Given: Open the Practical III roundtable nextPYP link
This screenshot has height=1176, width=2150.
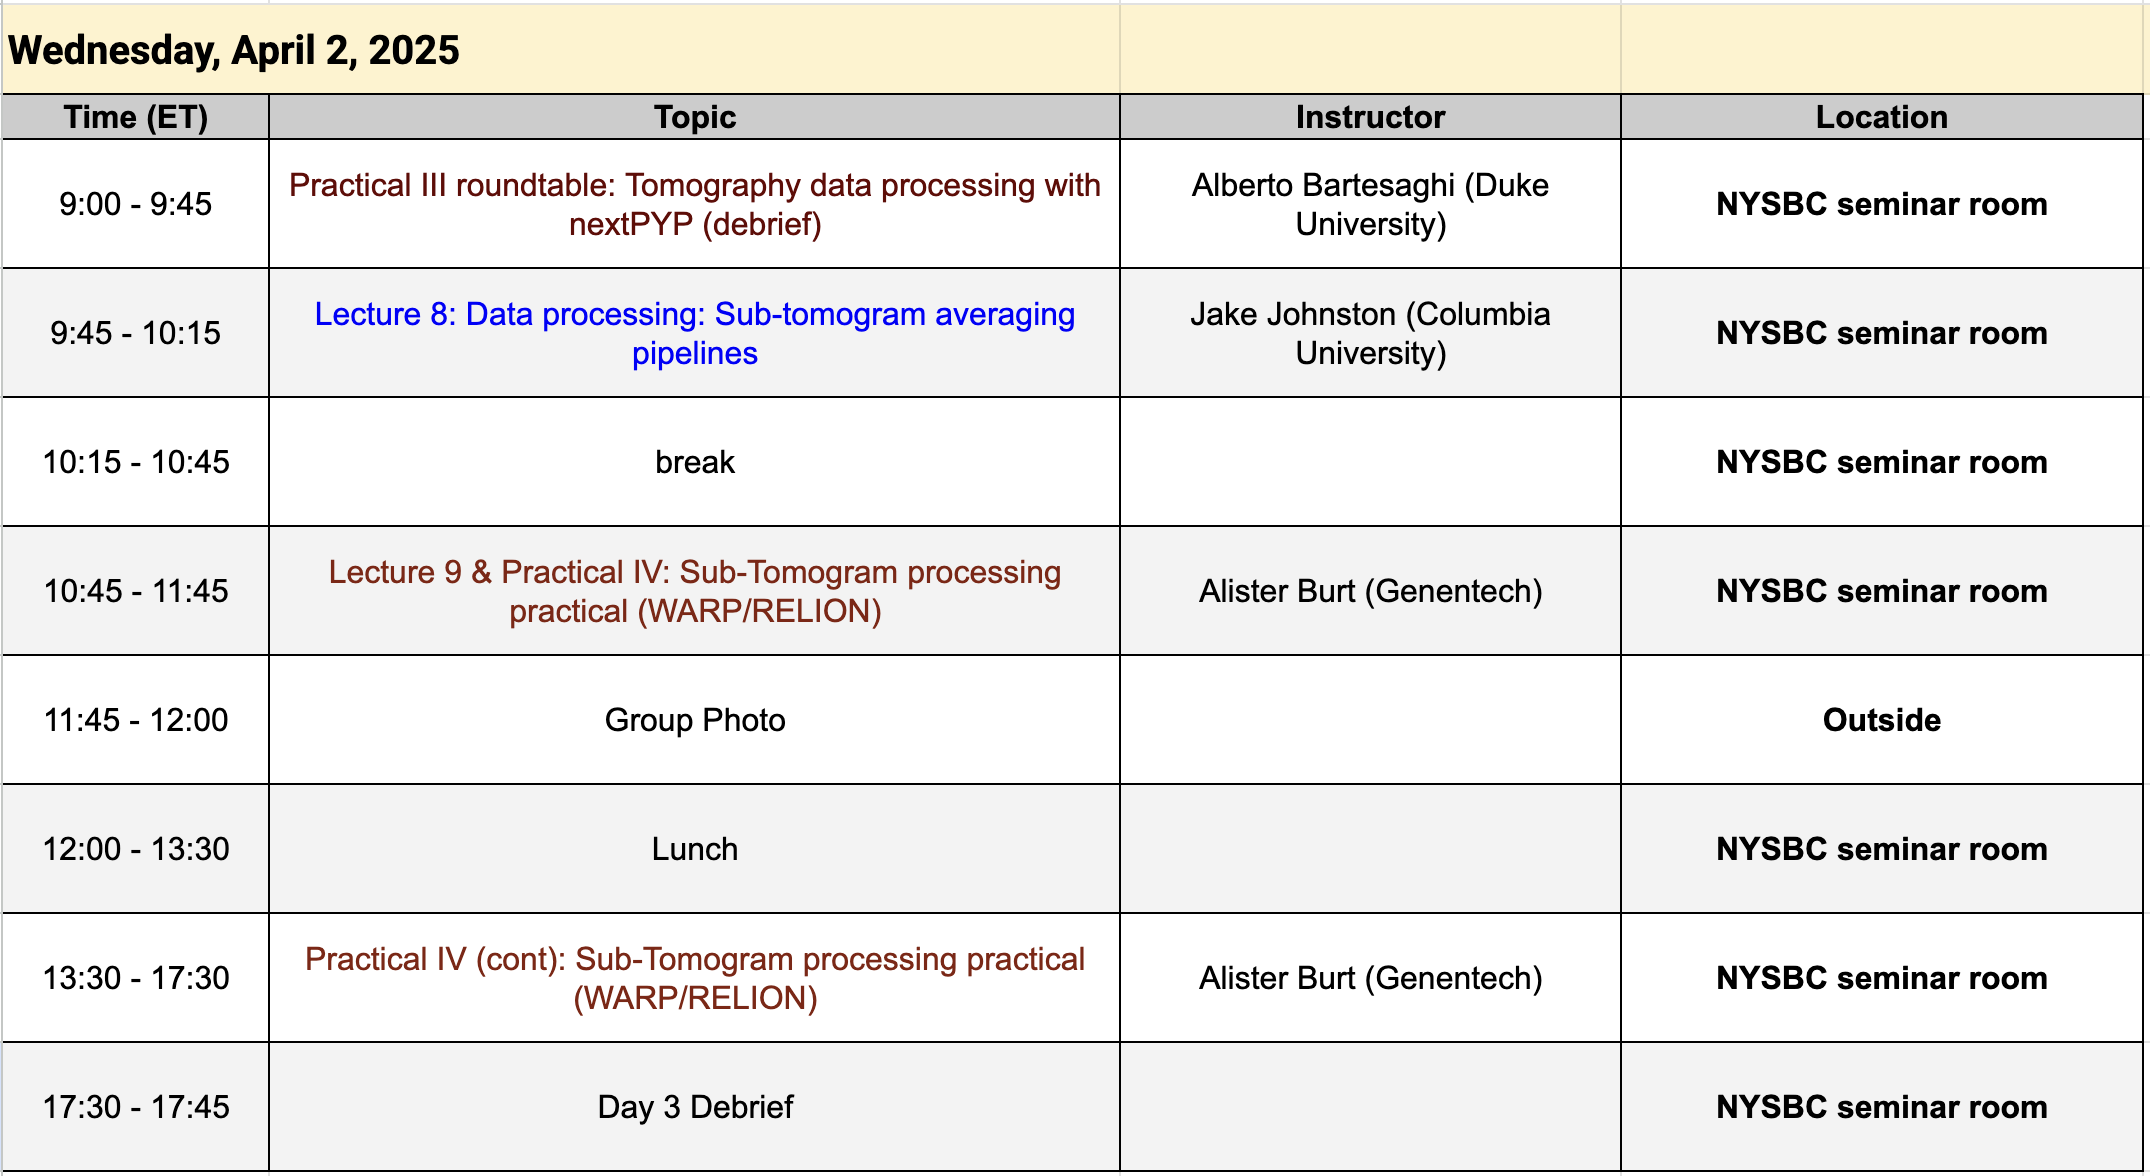Looking at the screenshot, I should pyautogui.click(x=695, y=204).
